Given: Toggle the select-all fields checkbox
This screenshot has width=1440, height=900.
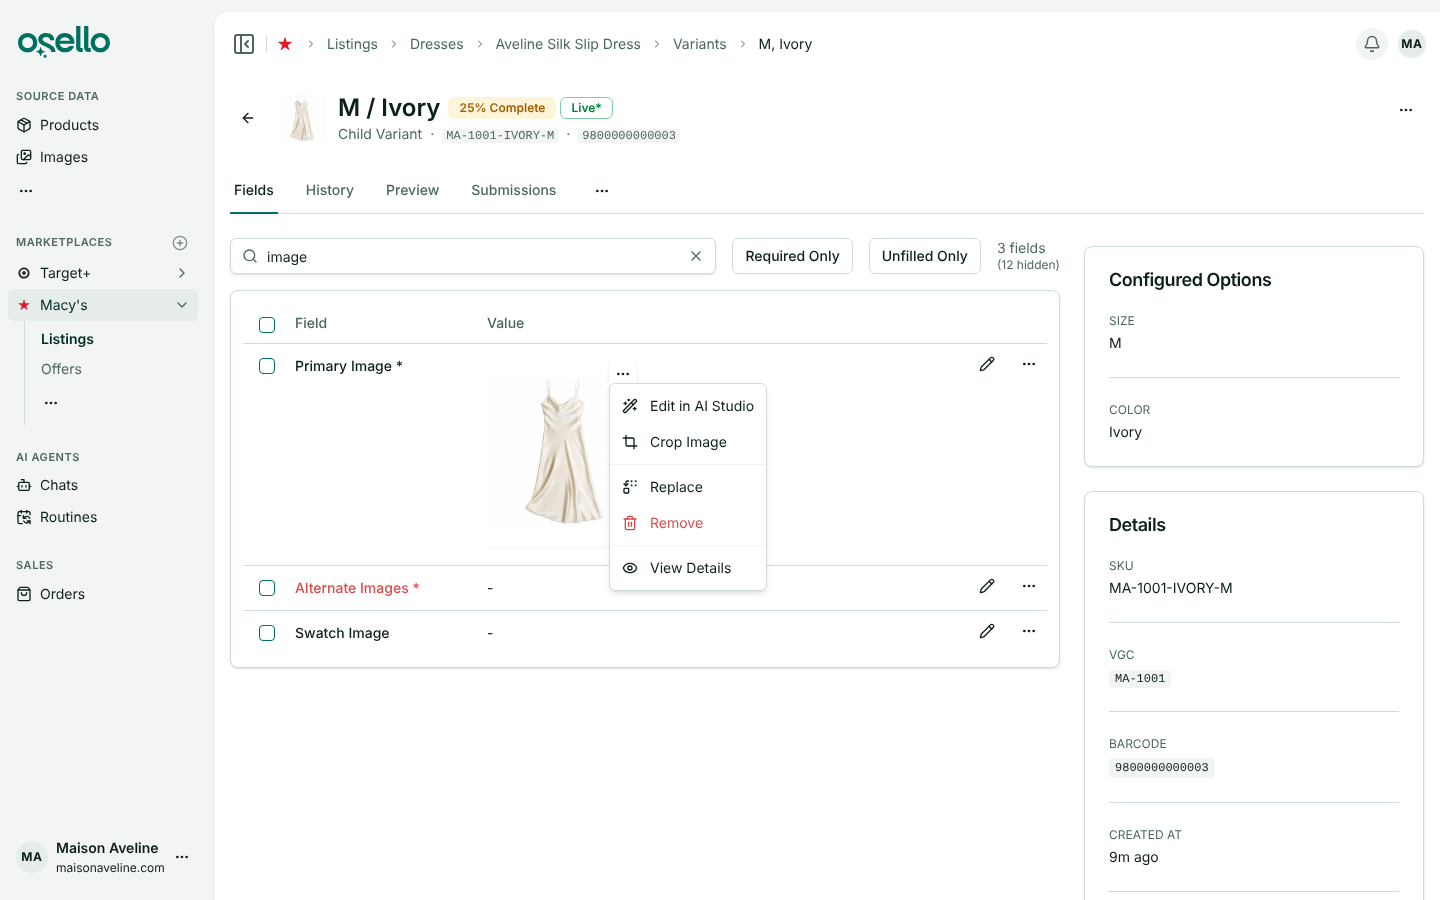Looking at the screenshot, I should tap(267, 324).
